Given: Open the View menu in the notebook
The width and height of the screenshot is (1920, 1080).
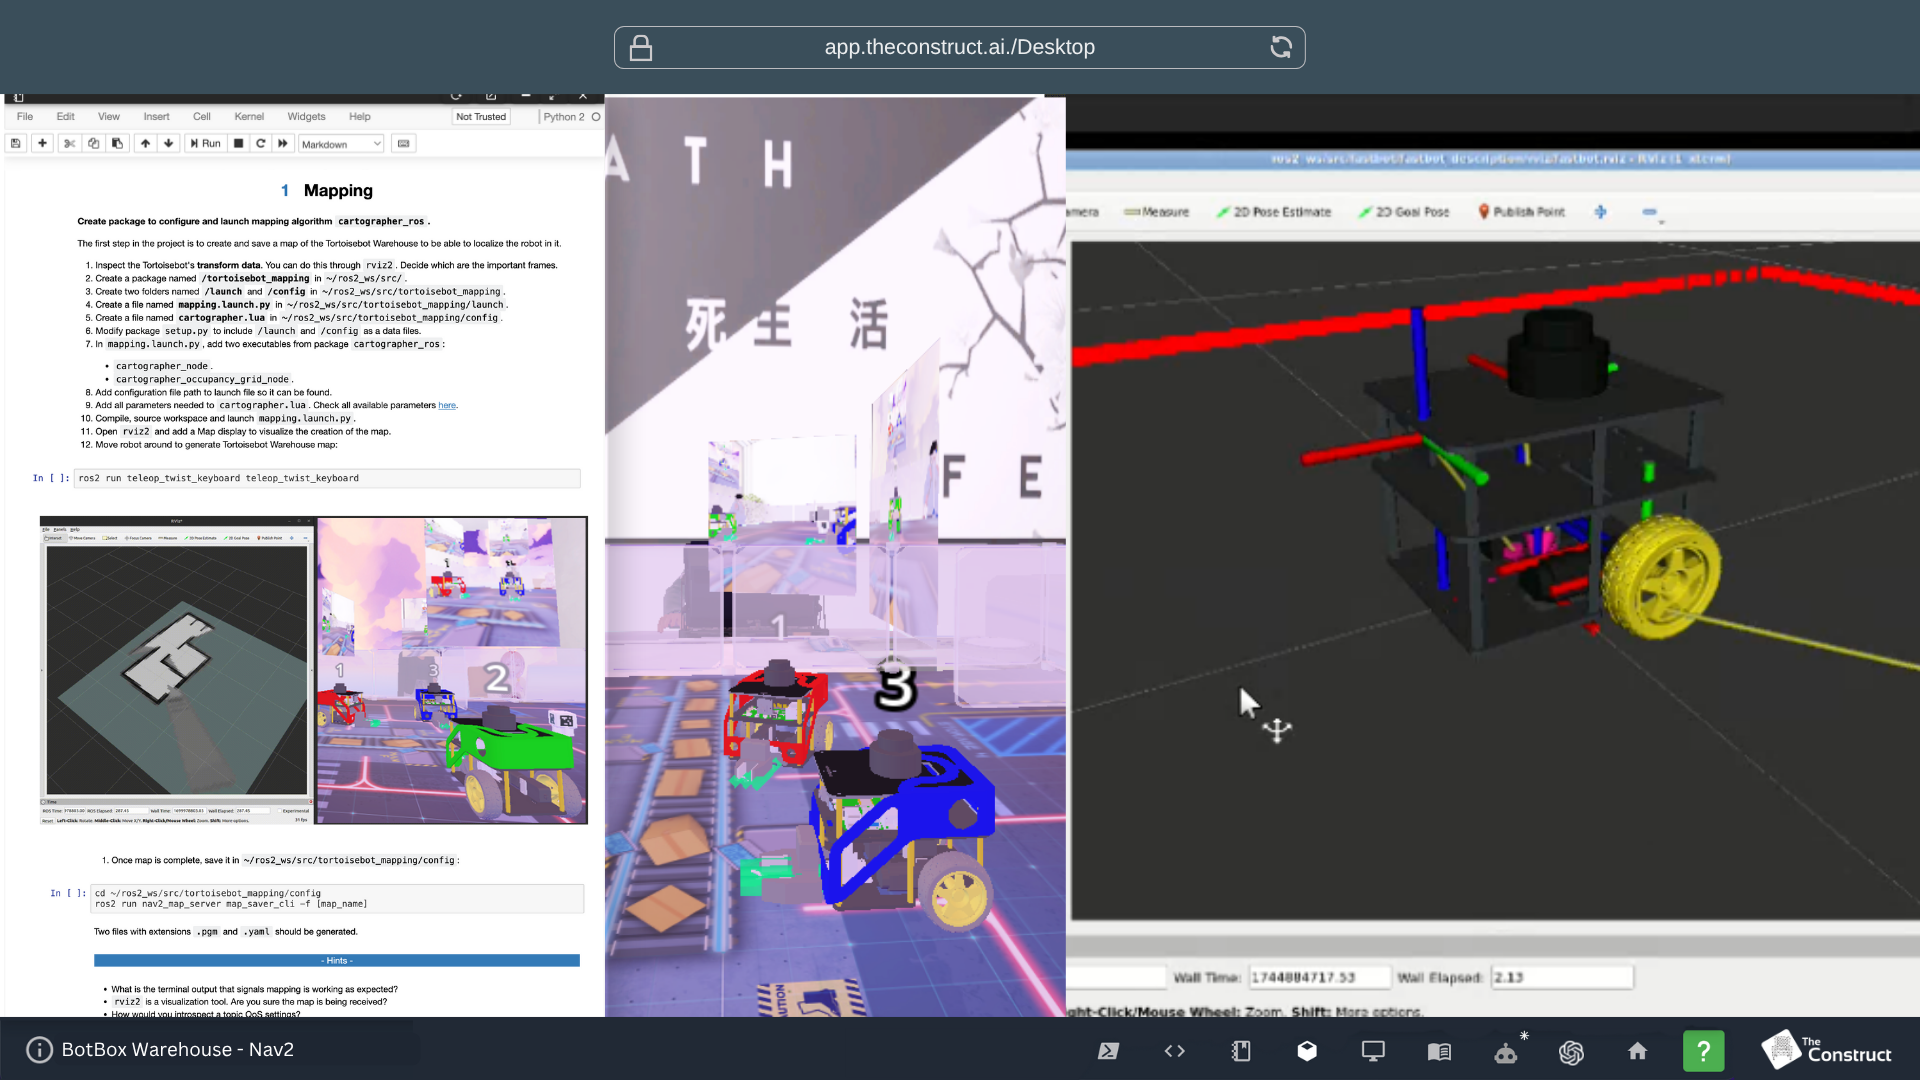Looking at the screenshot, I should click(x=109, y=117).
